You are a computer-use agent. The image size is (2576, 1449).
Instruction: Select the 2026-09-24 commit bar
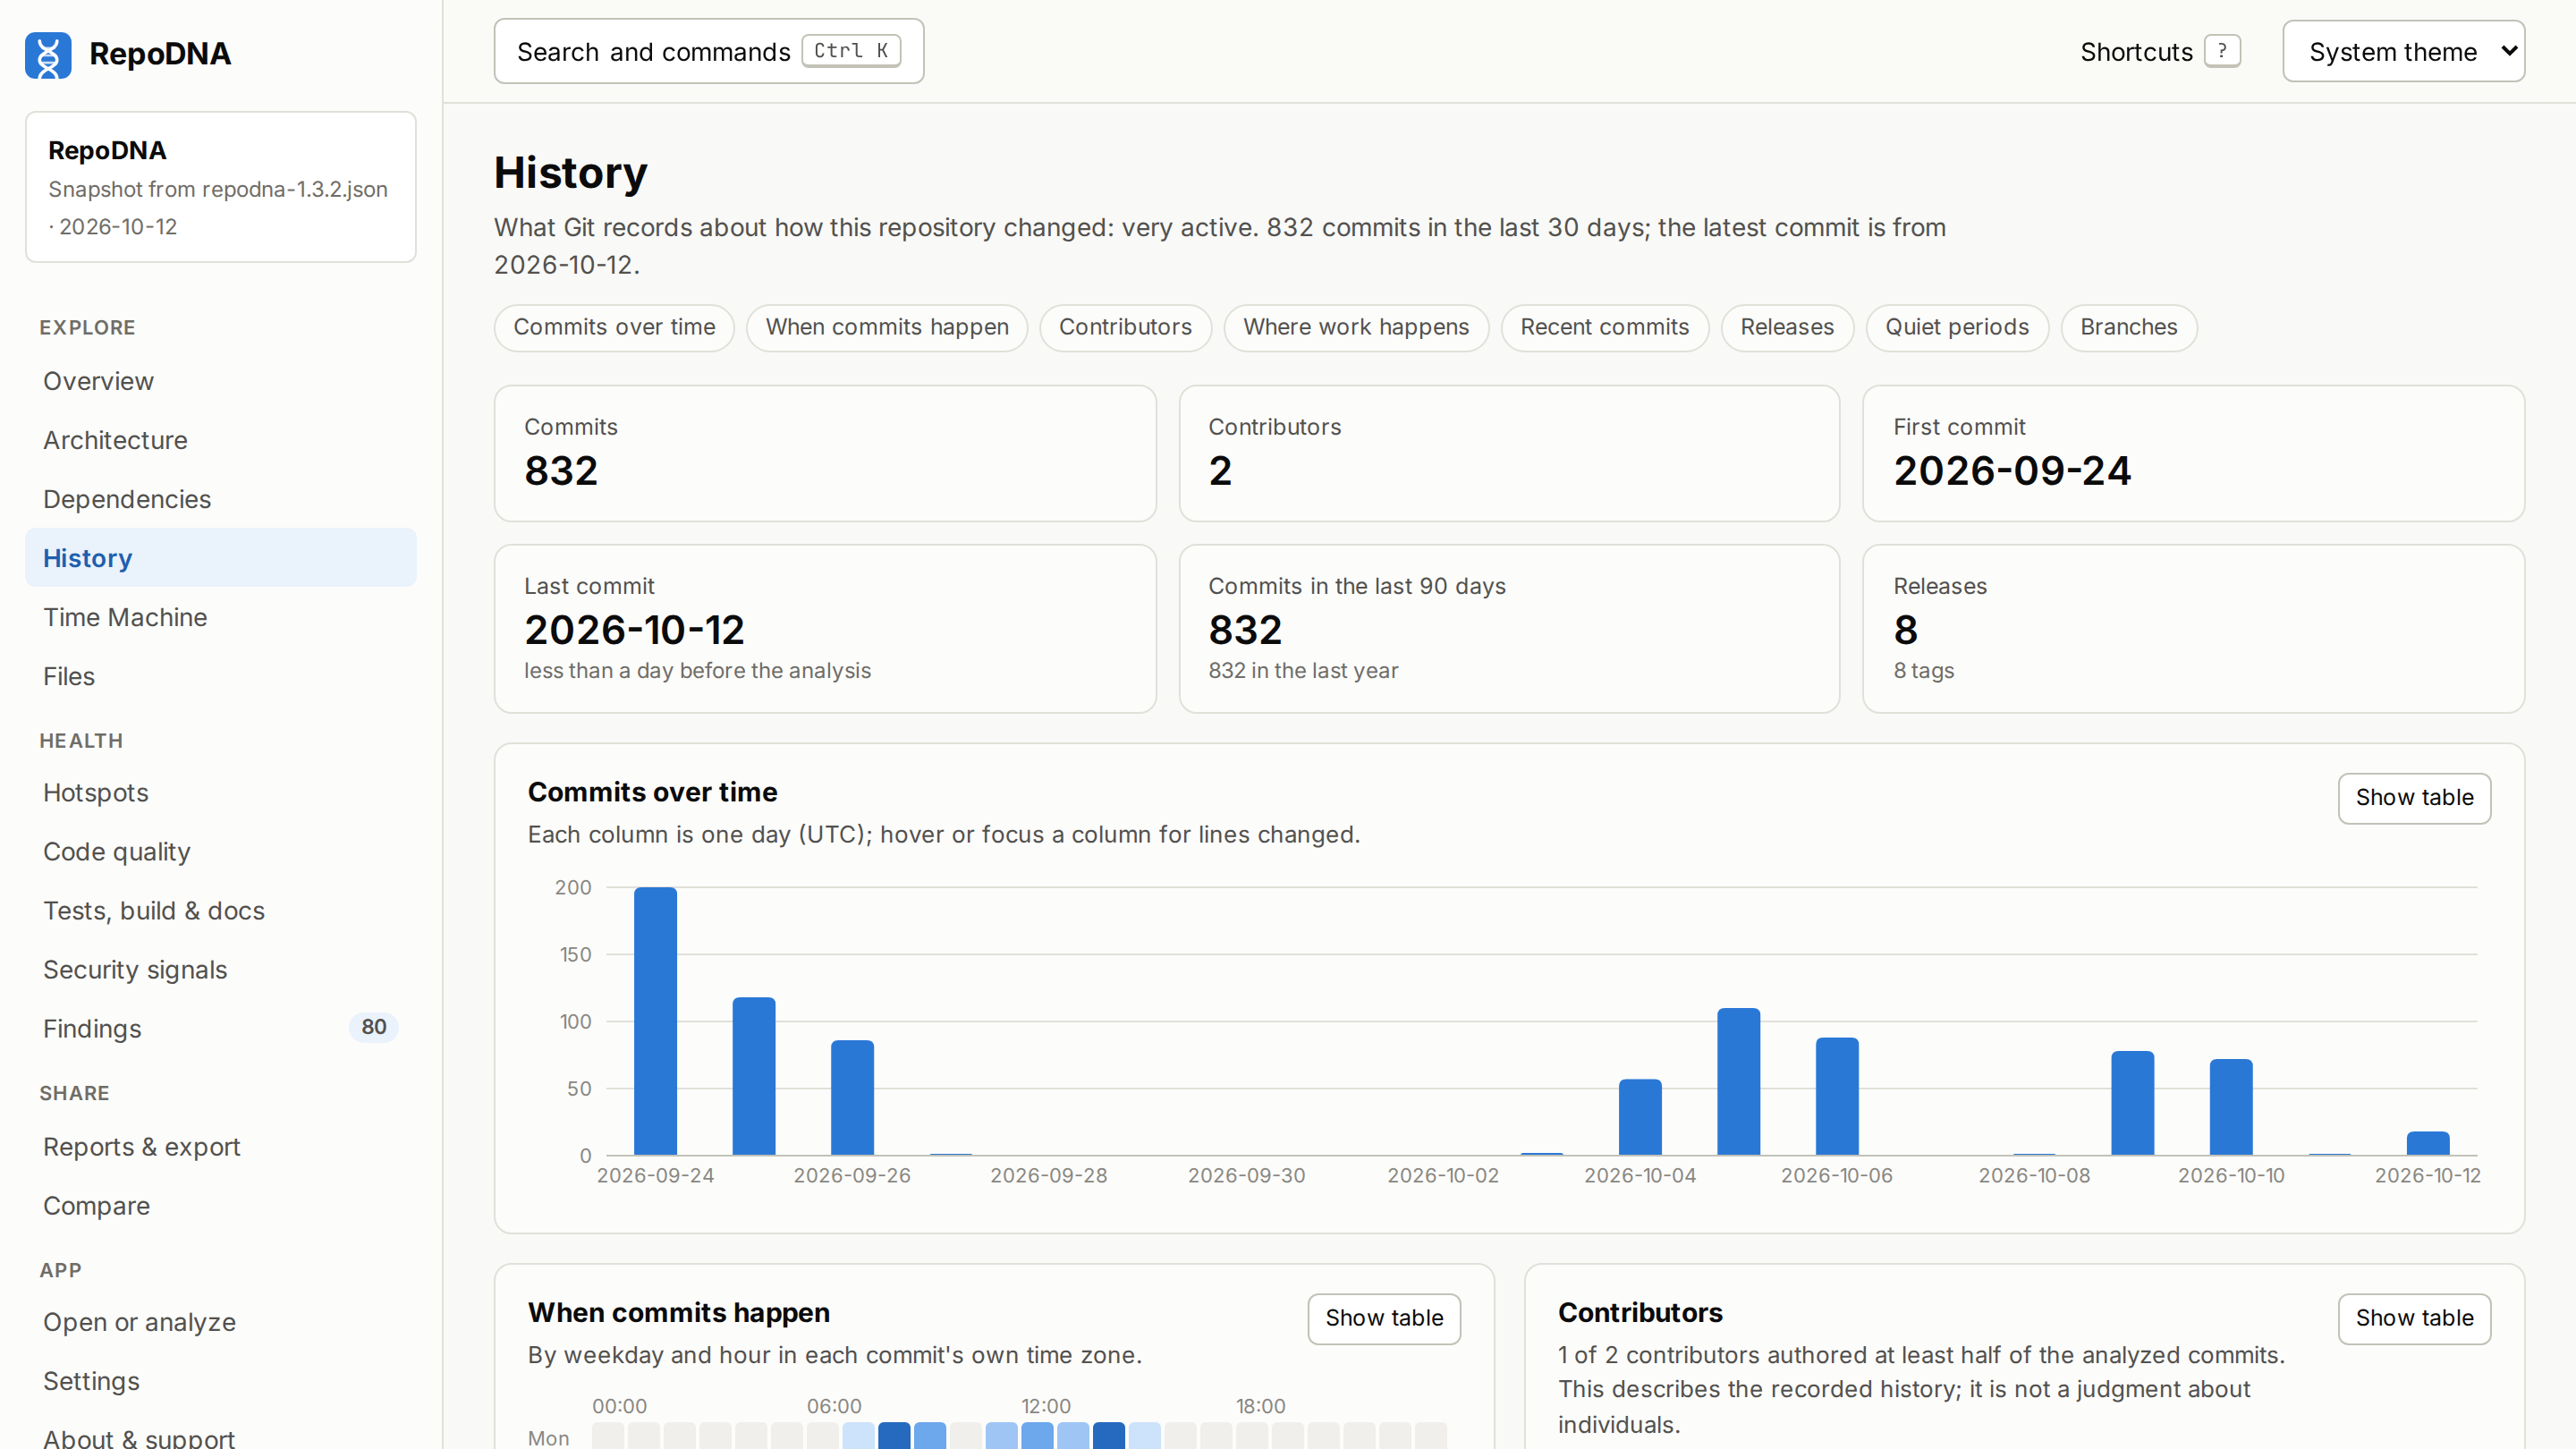pyautogui.click(x=655, y=1021)
